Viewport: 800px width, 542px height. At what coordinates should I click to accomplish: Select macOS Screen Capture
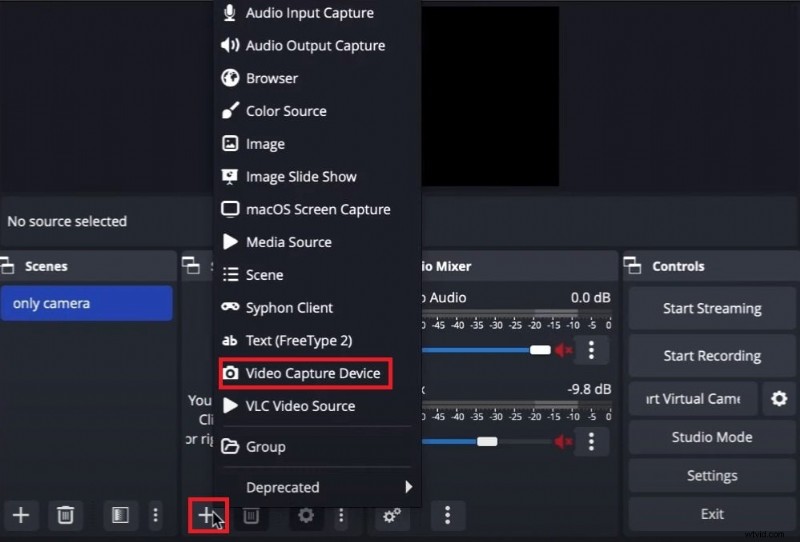pyautogui.click(x=317, y=209)
